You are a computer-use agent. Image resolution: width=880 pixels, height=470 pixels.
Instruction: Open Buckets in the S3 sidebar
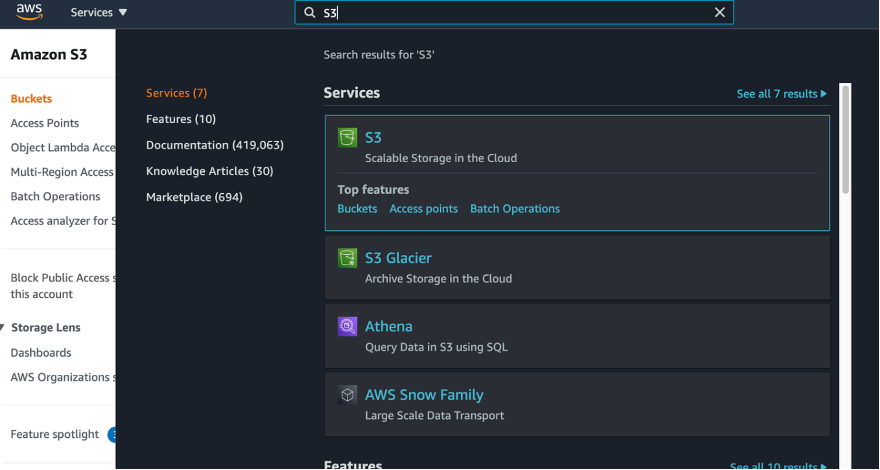(31, 99)
